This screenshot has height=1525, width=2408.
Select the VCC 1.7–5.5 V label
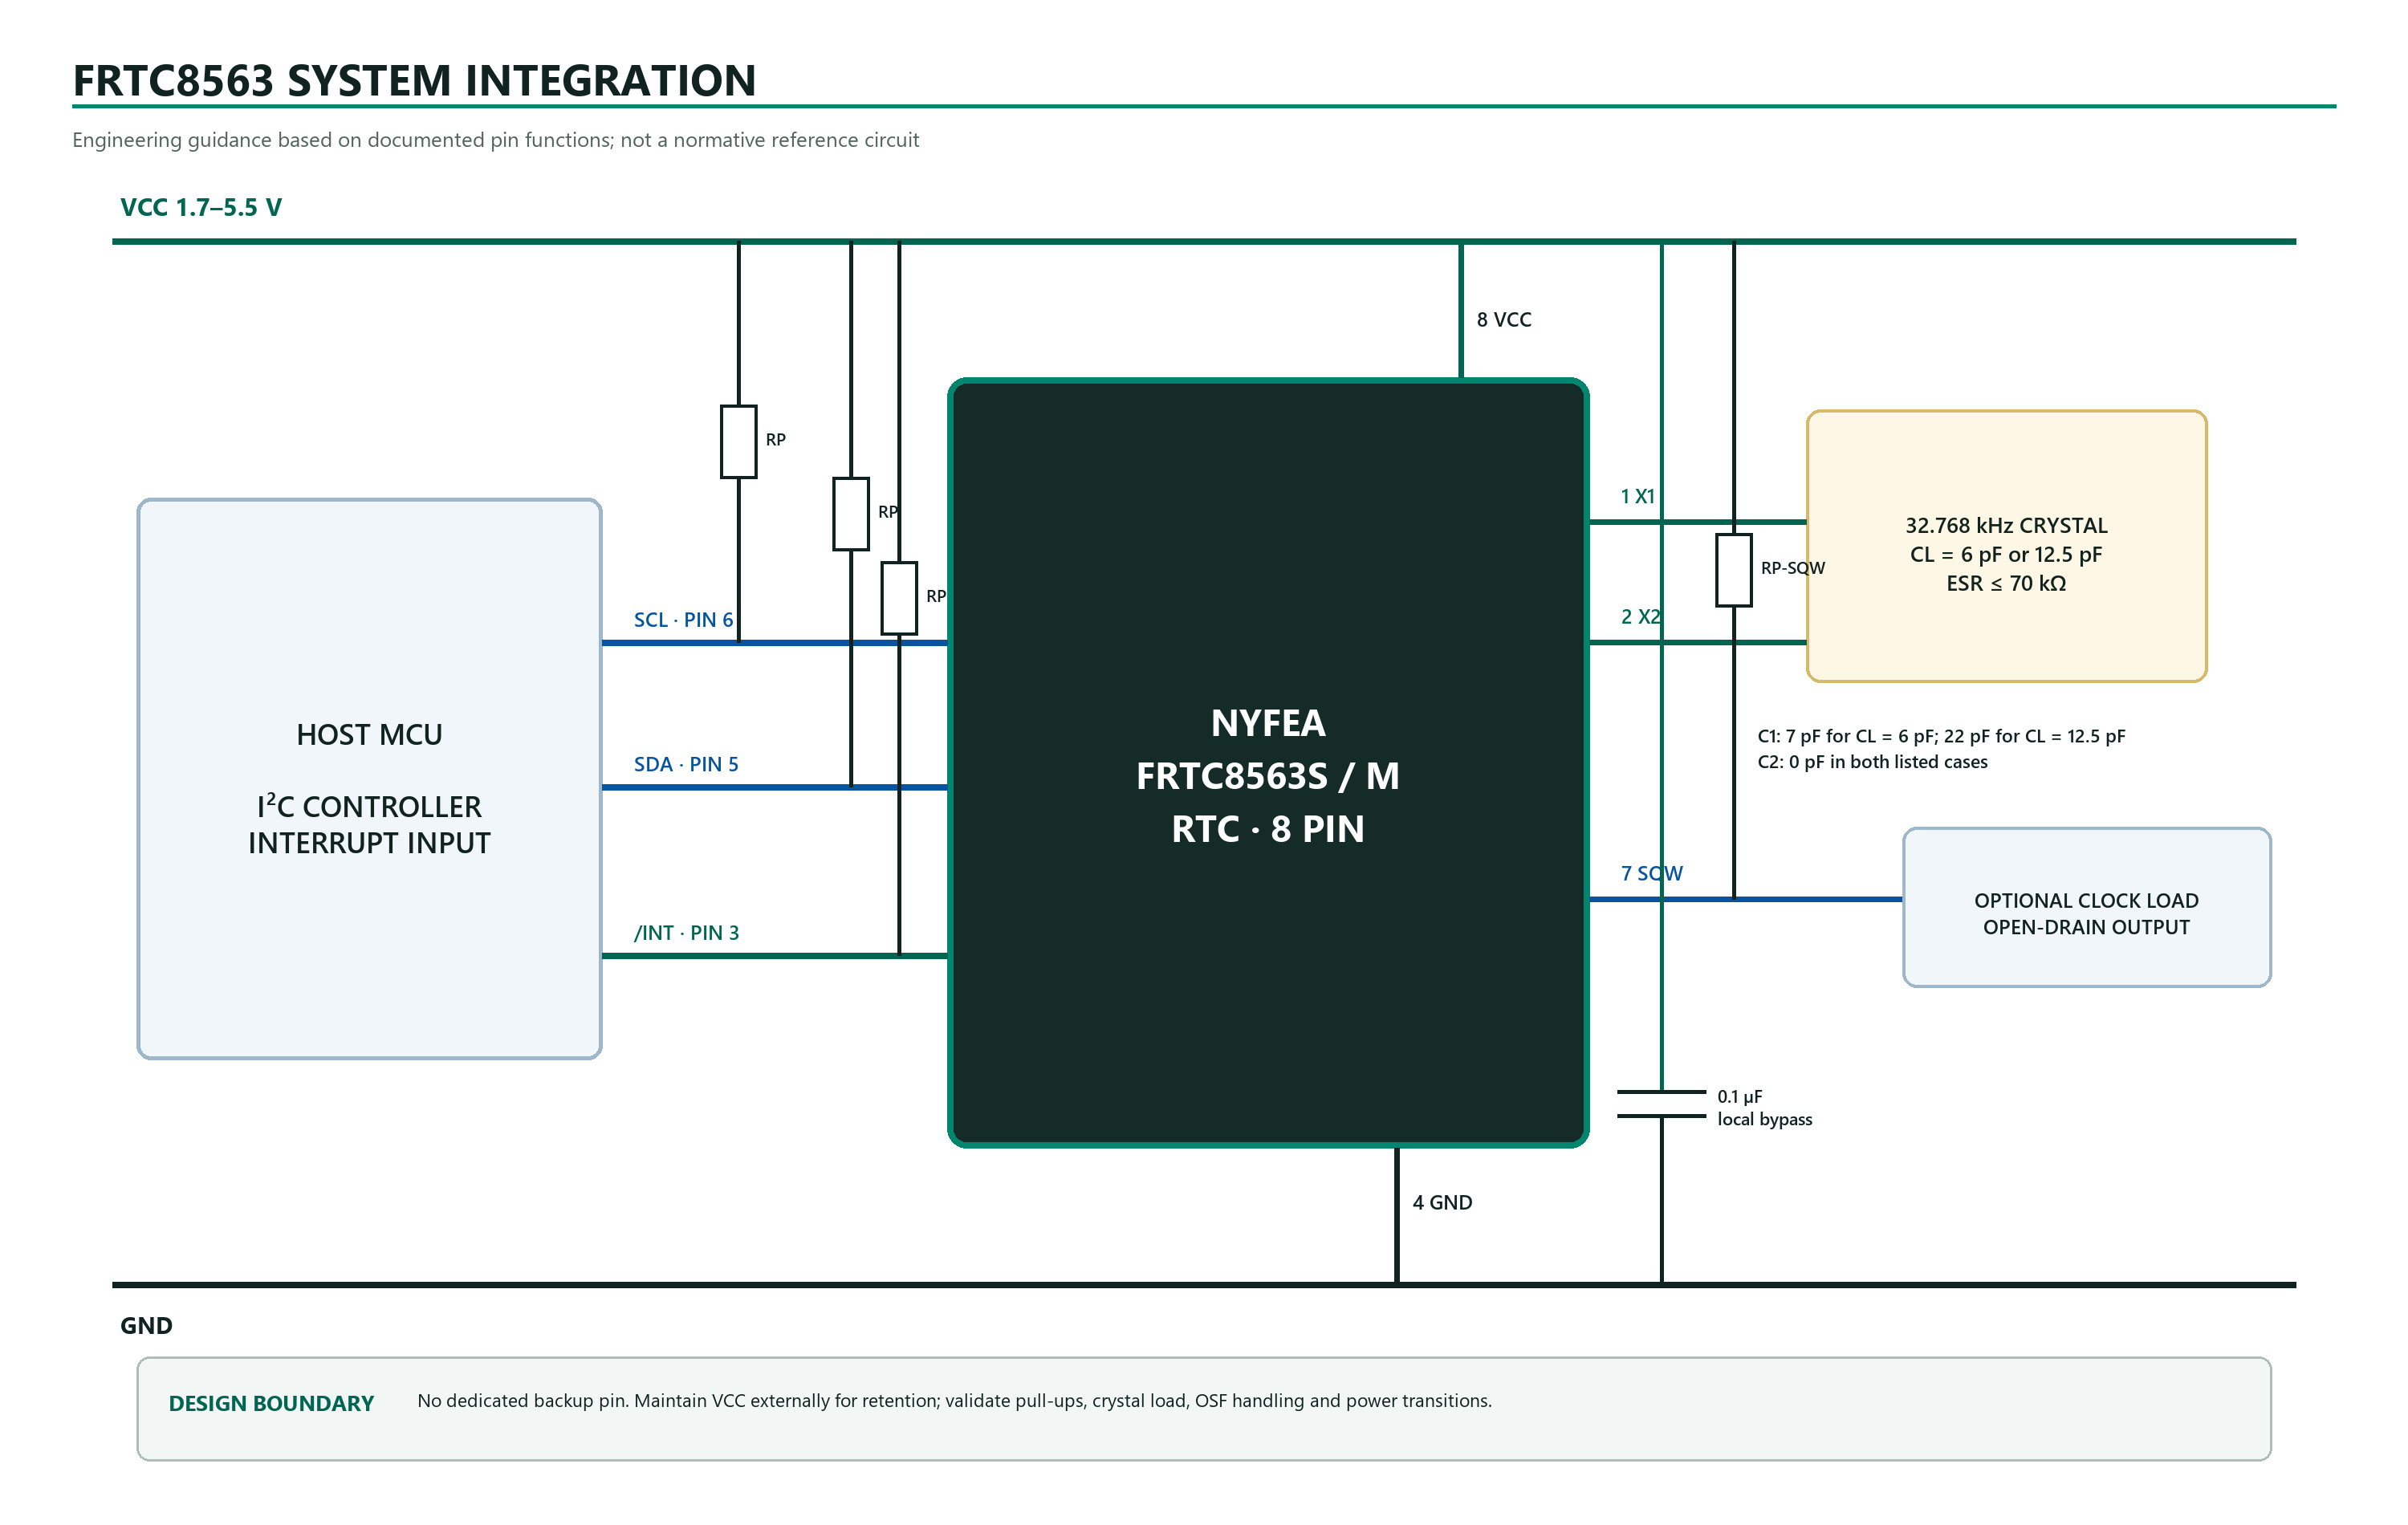(x=201, y=207)
